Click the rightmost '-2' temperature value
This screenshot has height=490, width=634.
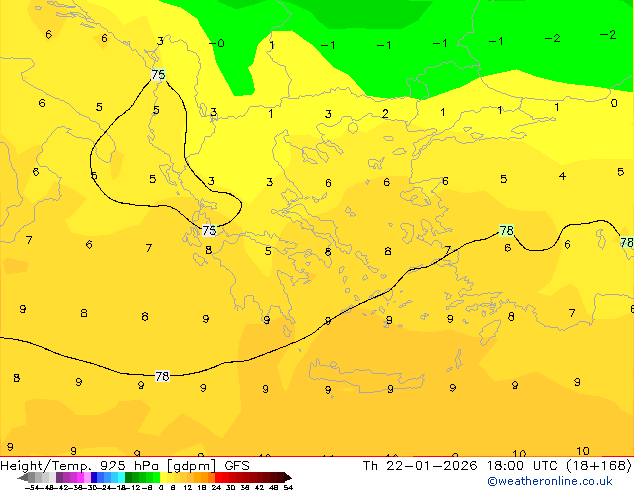point(608,35)
